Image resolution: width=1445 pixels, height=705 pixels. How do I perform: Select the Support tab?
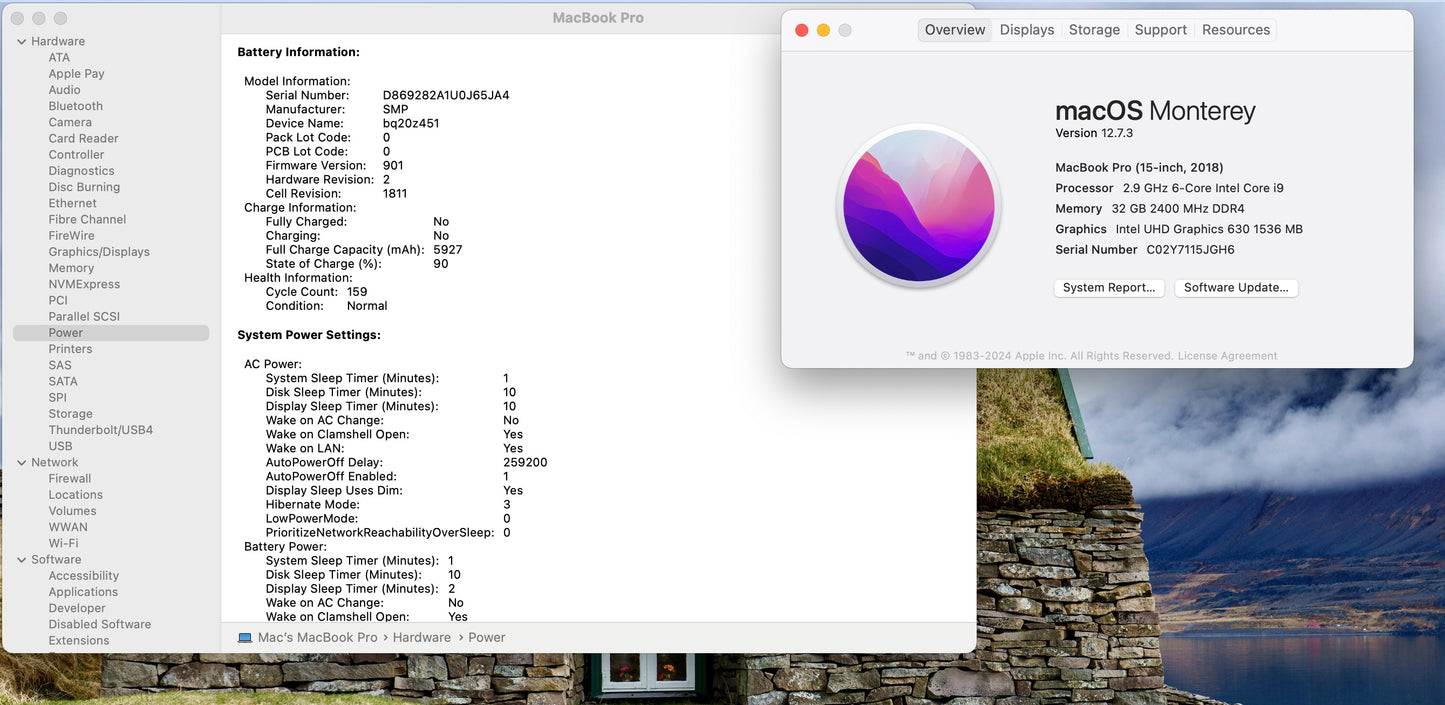(x=1160, y=30)
